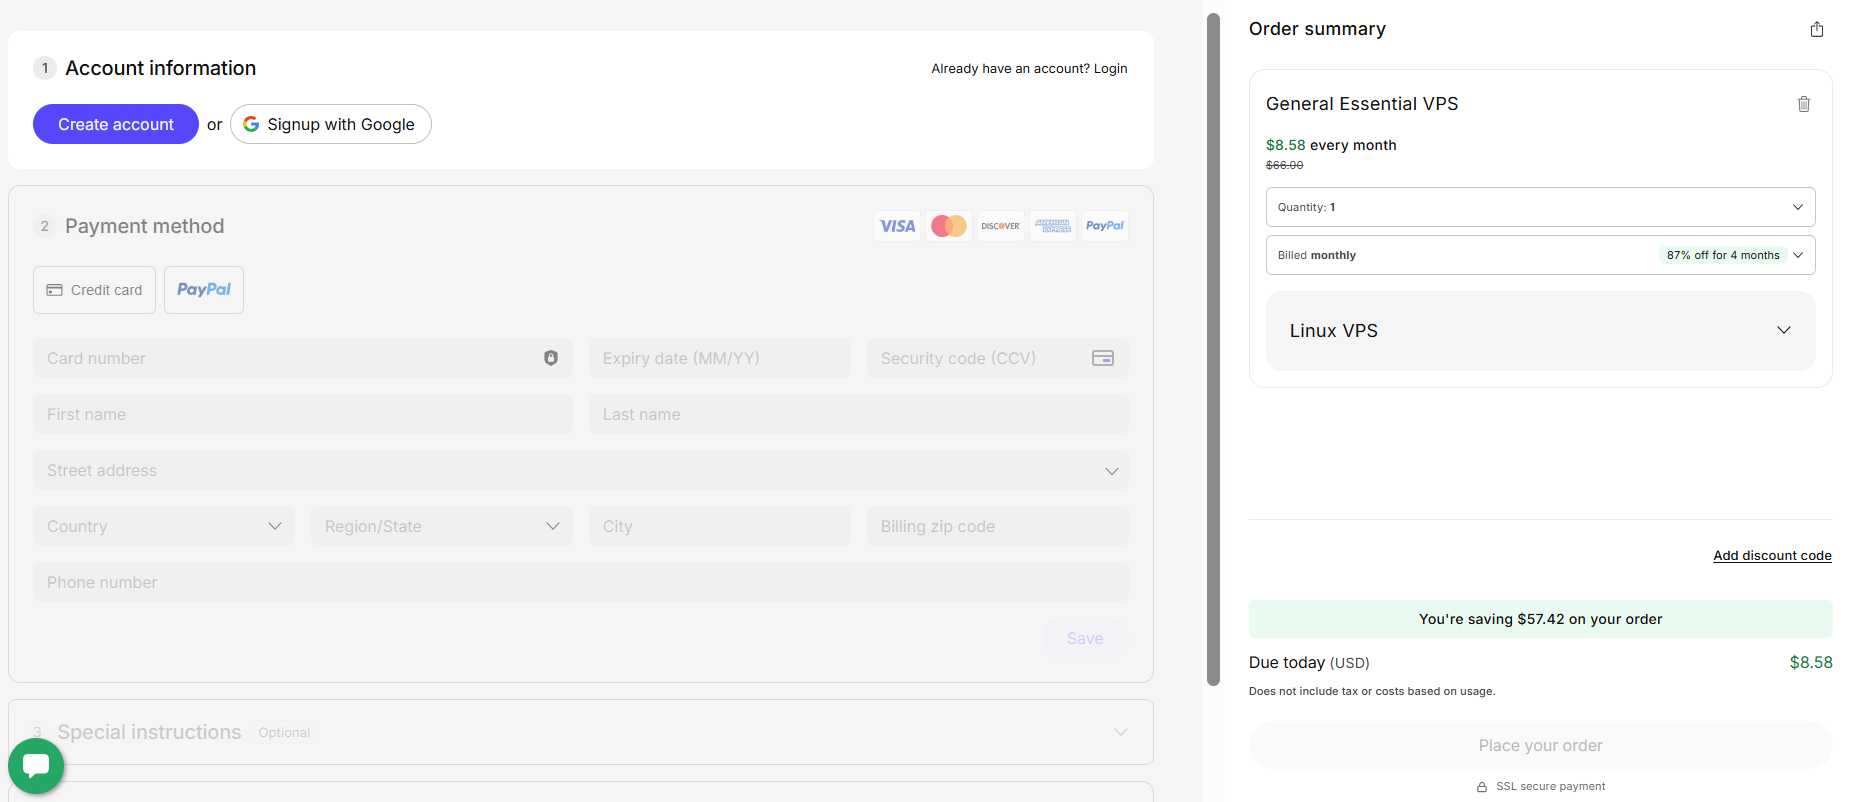
Task: Expand the Special instructions section
Action: [580, 732]
